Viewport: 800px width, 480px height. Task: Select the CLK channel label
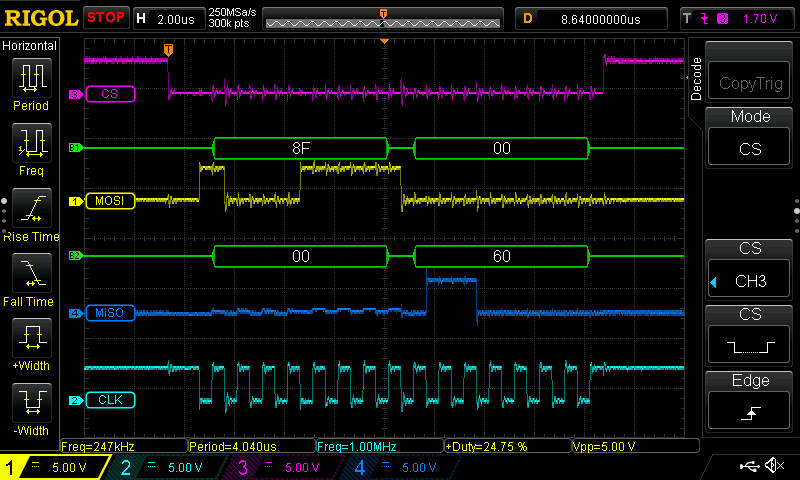[110, 400]
